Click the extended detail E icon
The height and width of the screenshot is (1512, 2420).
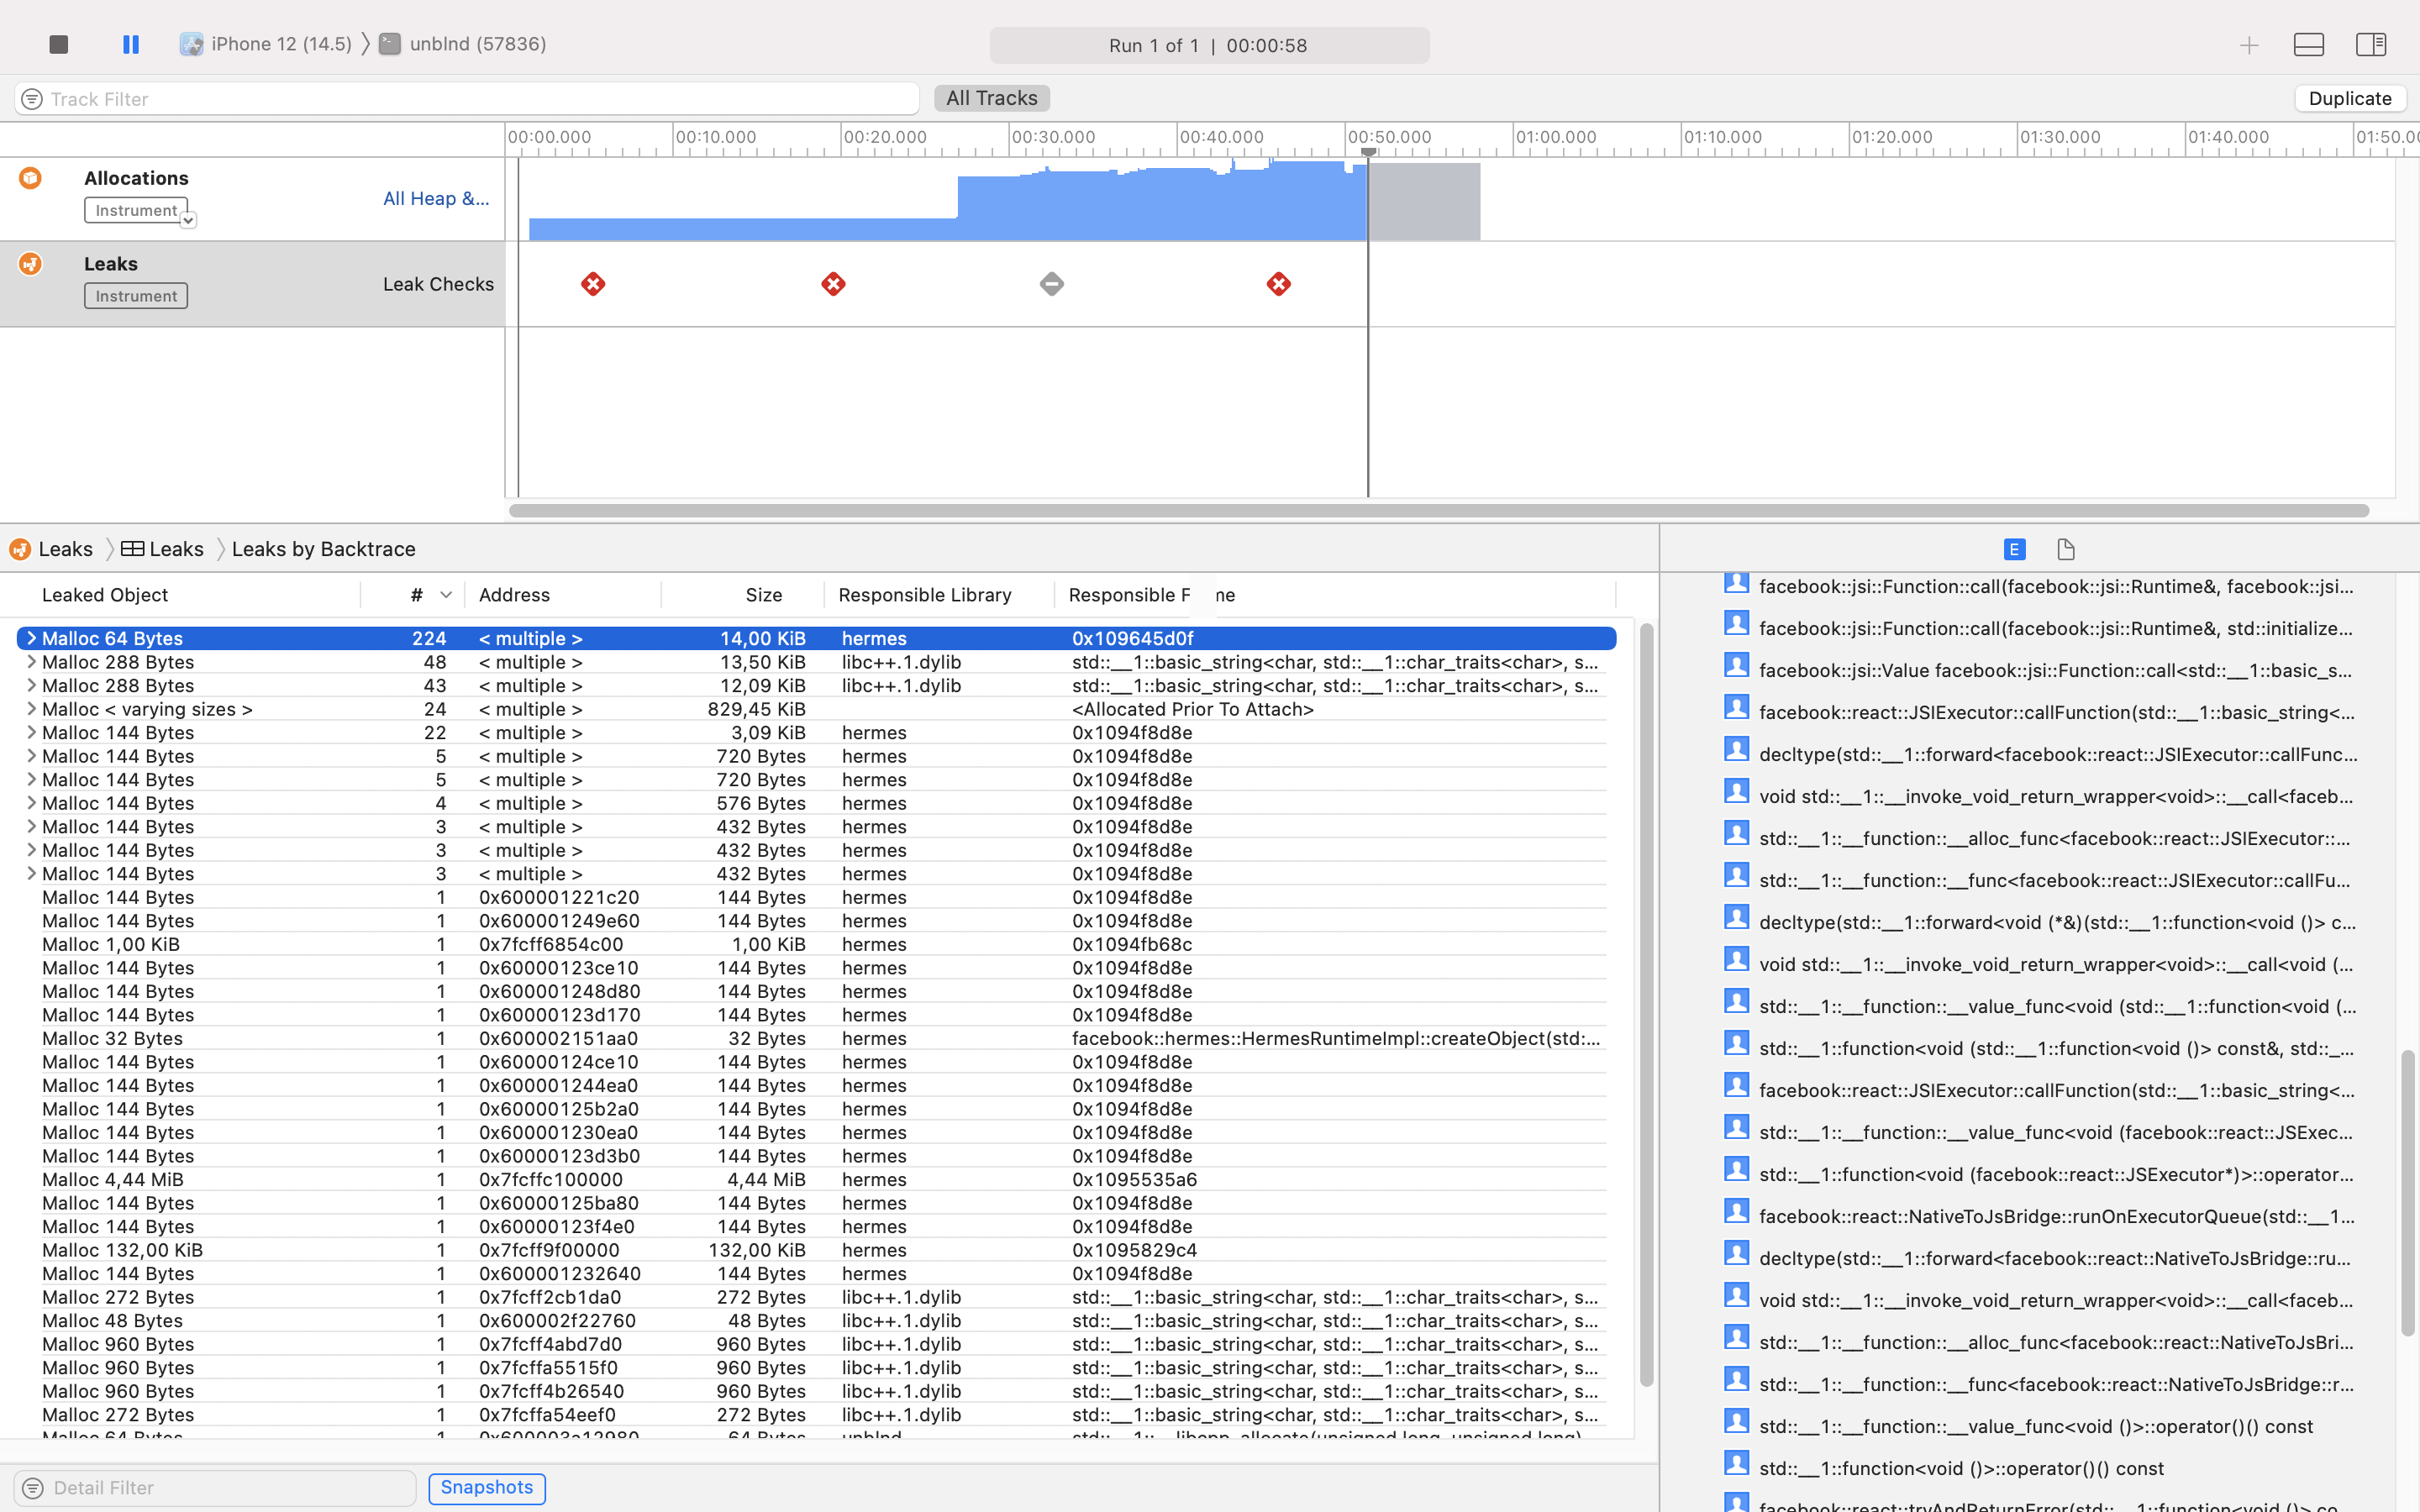pos(2013,549)
